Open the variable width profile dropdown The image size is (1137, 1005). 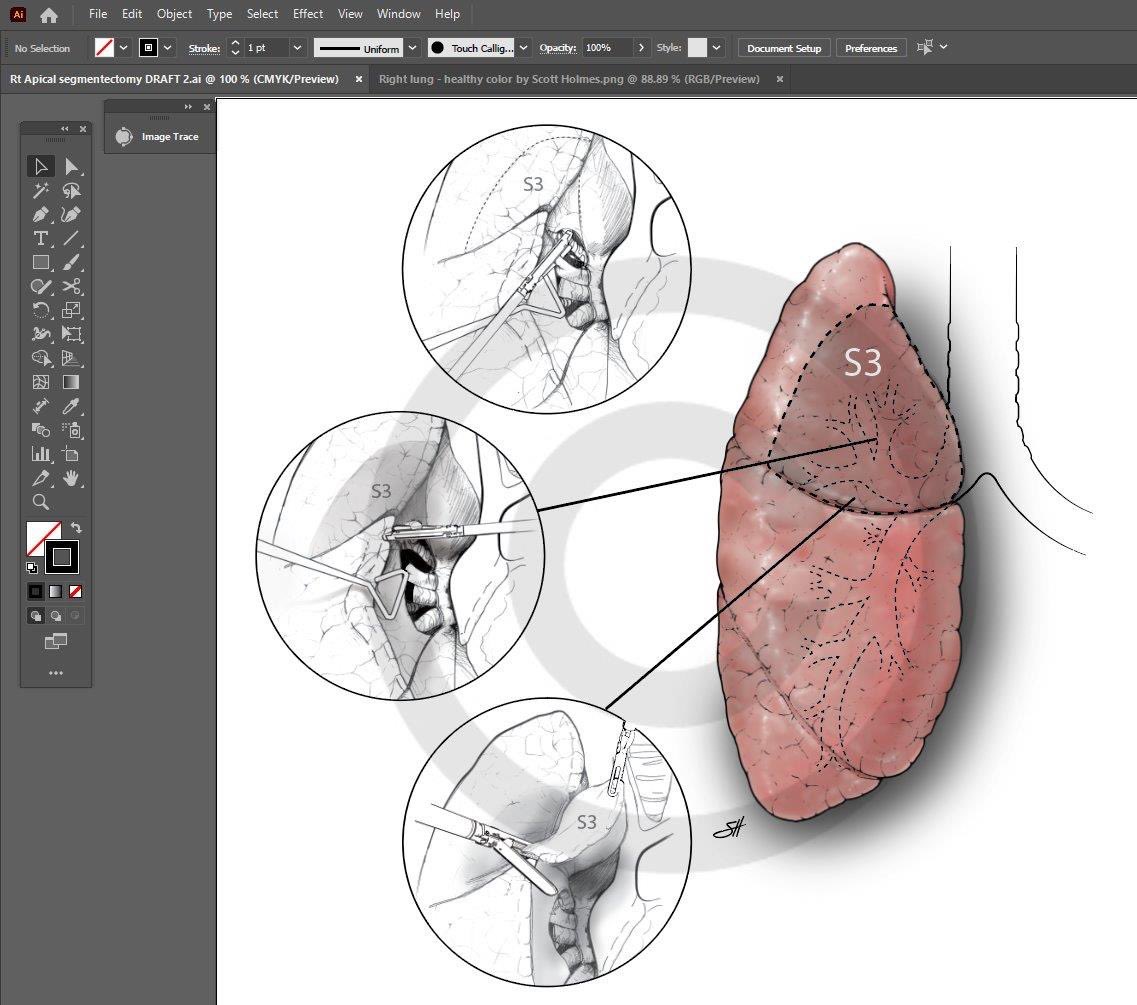point(412,47)
